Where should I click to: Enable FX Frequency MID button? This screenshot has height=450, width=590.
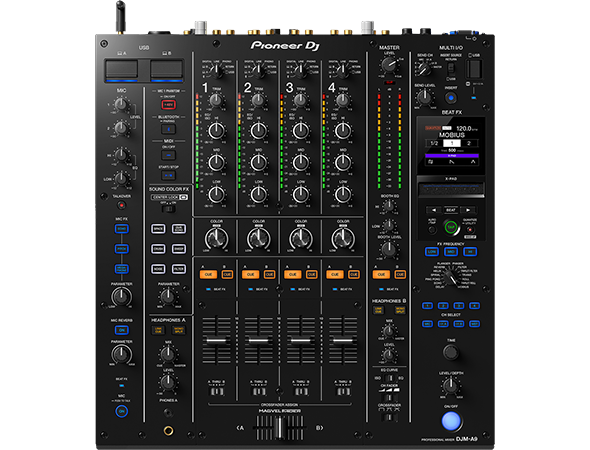pos(451,251)
